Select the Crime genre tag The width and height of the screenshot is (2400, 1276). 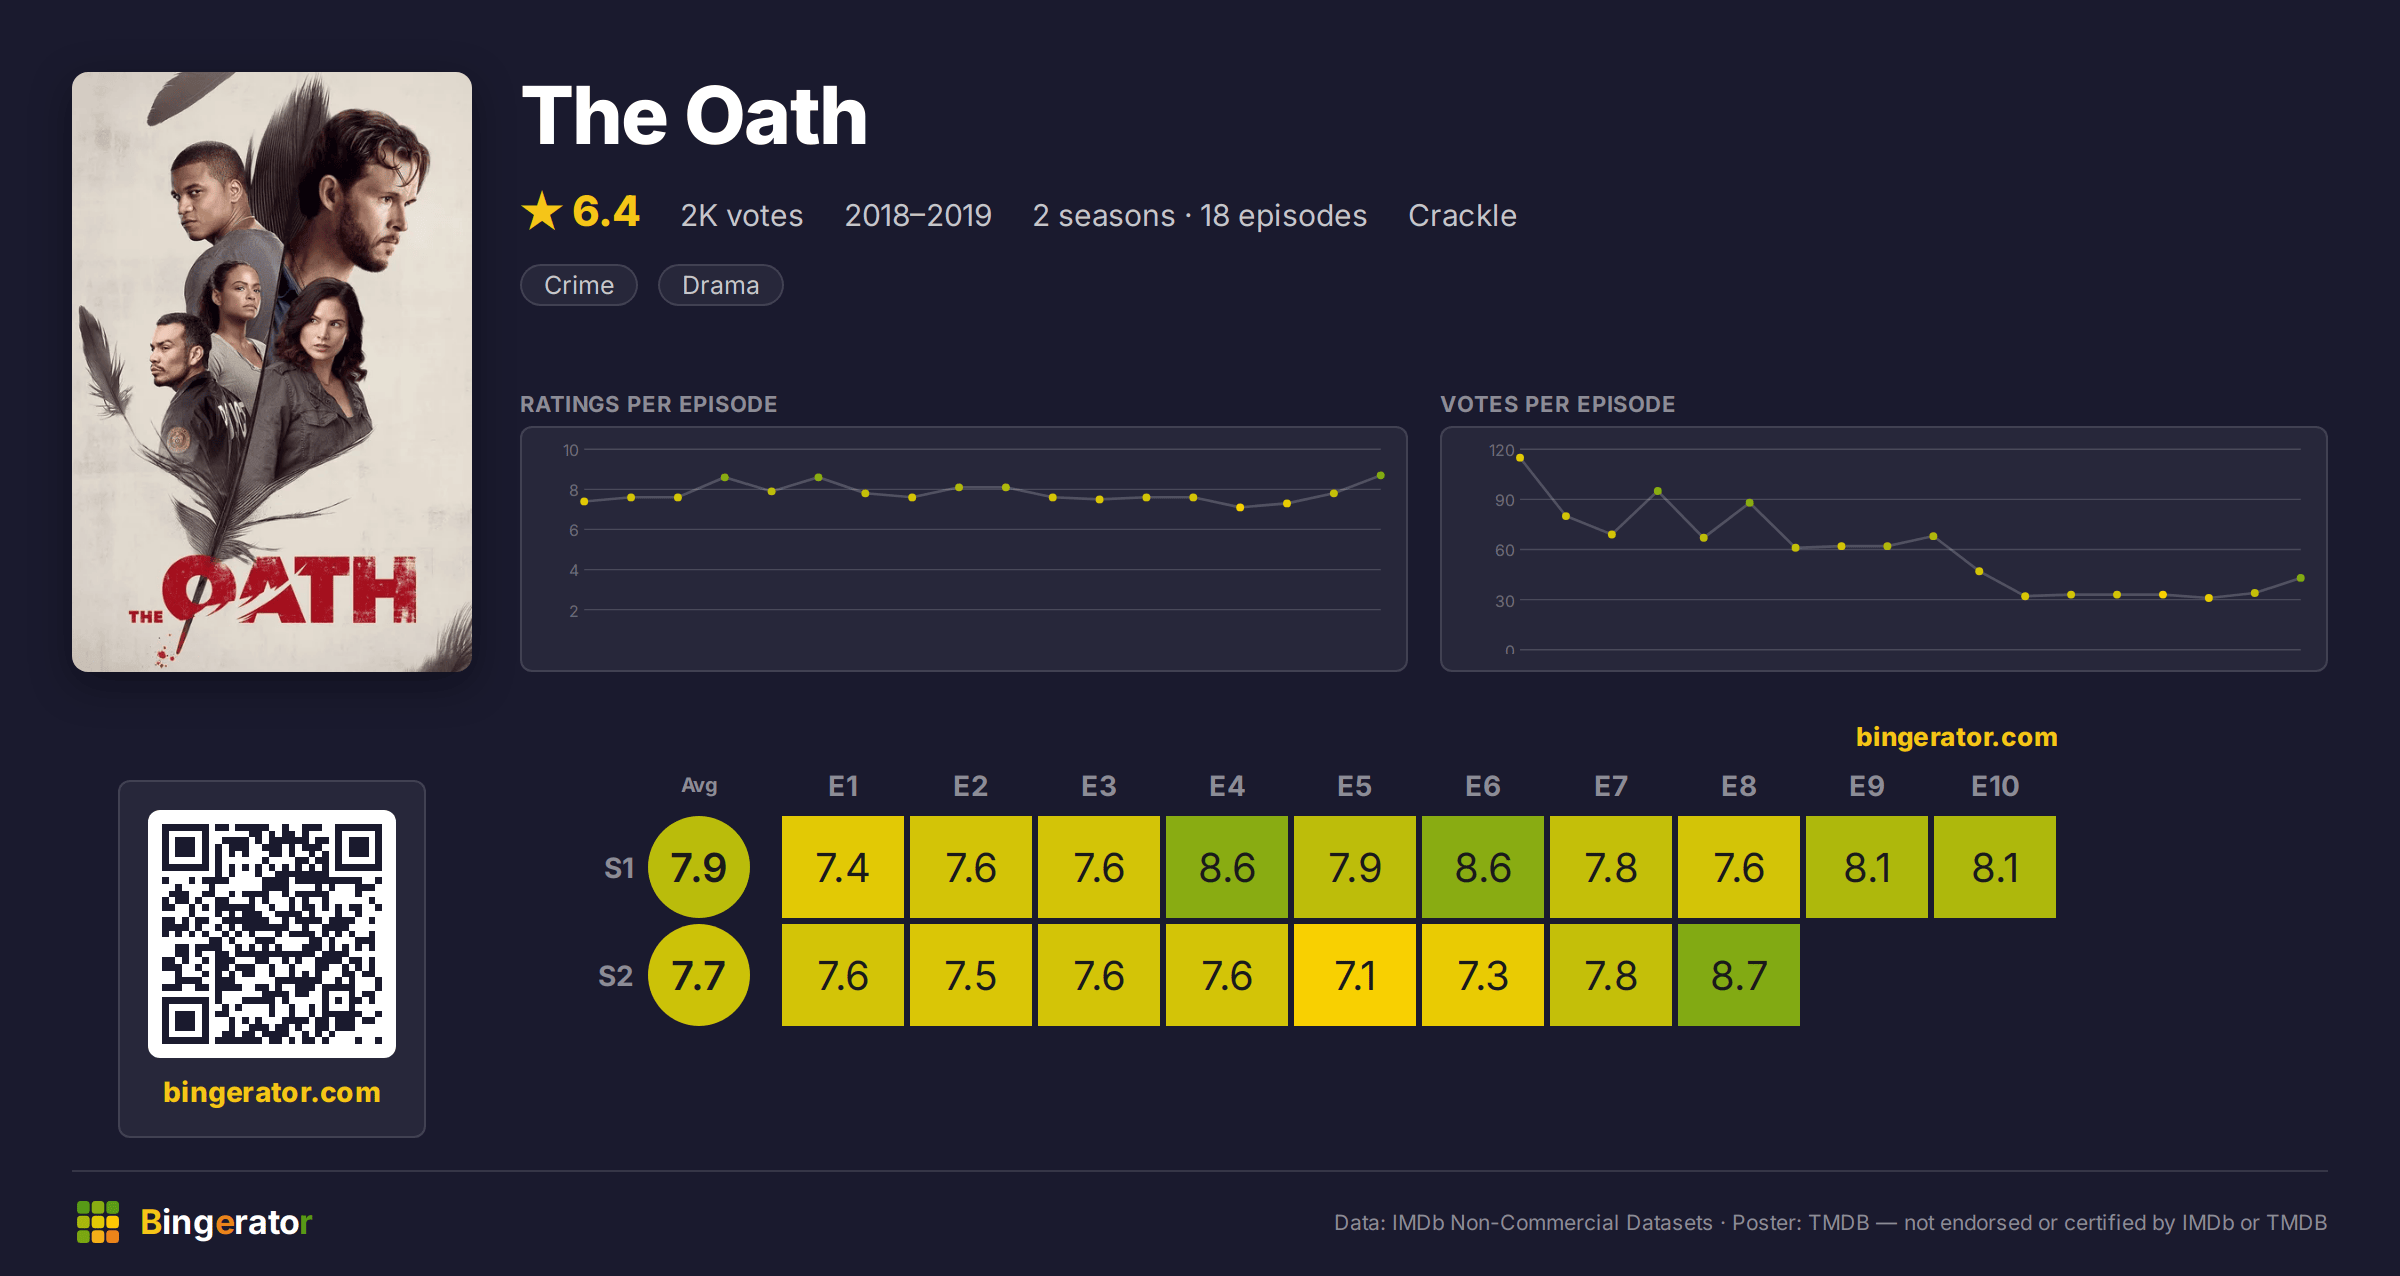tap(579, 285)
